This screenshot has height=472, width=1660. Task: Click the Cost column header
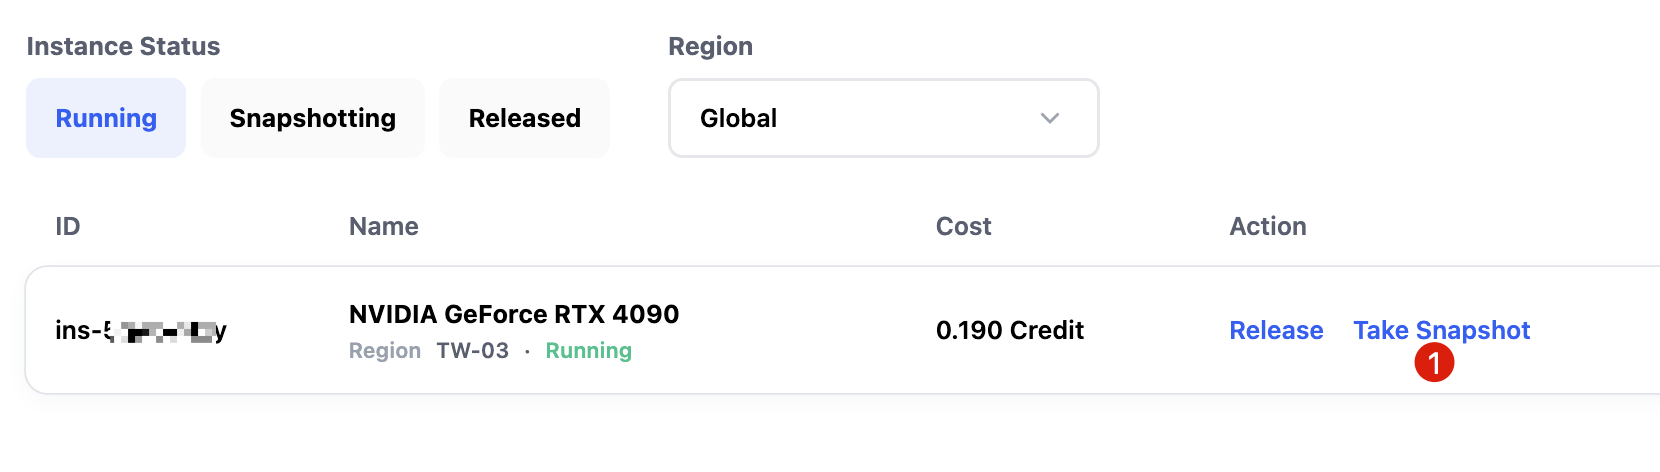pos(964,226)
